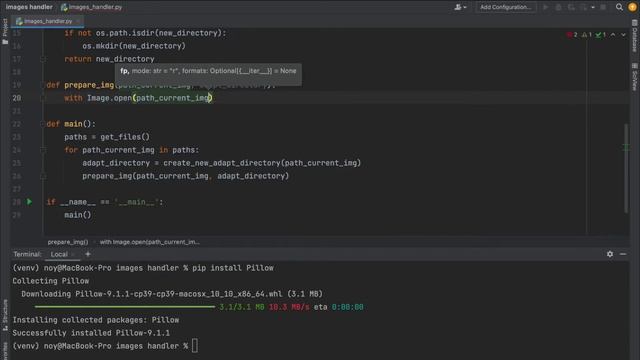
Task: Collapse the def main() fold marker
Action: tap(43, 124)
